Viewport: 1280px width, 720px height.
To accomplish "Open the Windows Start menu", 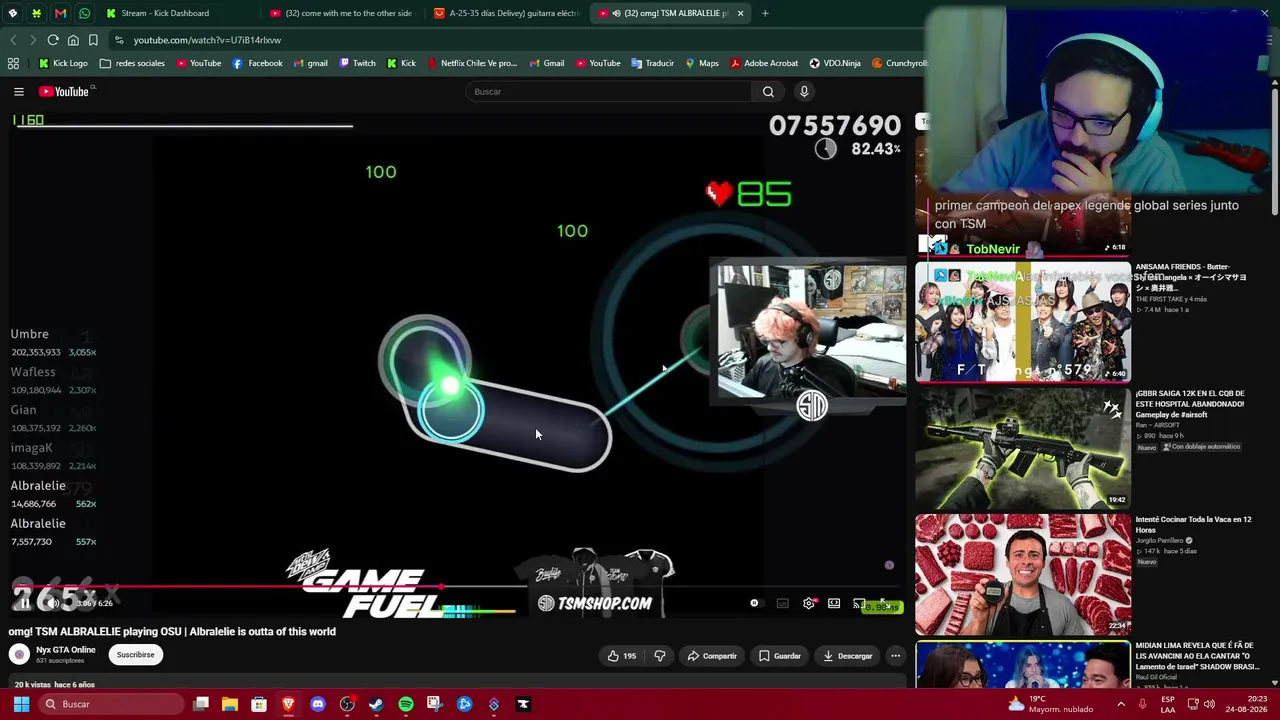I will point(21,704).
